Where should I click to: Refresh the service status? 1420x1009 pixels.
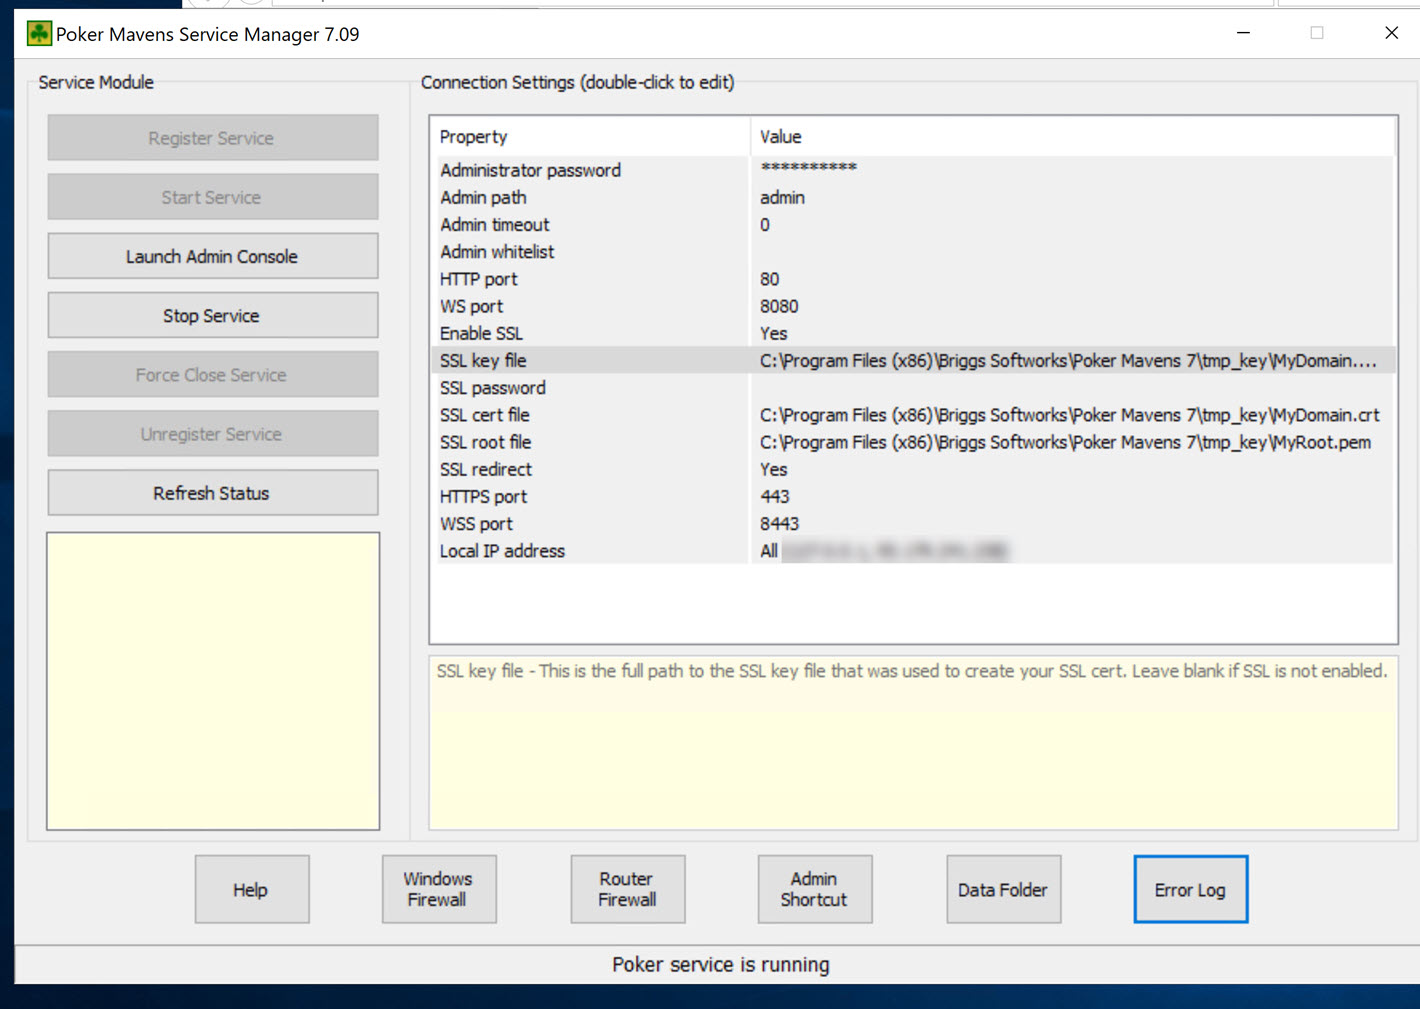point(212,493)
